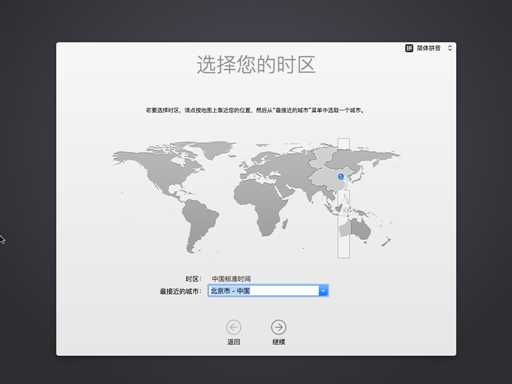Click the closest city text field
Image resolution: width=512 pixels, height=384 pixels.
coord(264,291)
